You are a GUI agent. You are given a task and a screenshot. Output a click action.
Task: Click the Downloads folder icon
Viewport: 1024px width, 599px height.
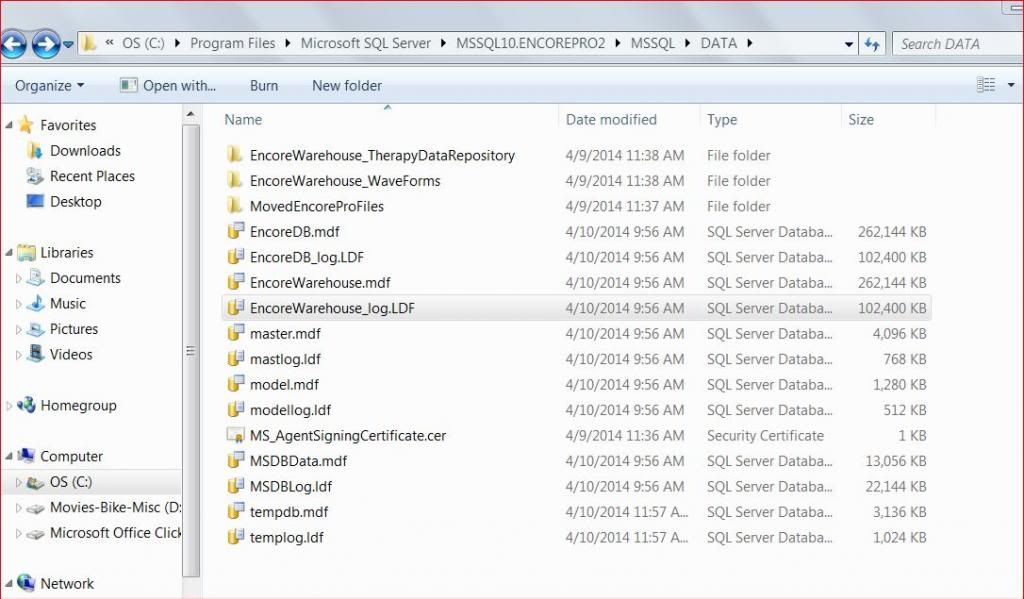point(35,150)
